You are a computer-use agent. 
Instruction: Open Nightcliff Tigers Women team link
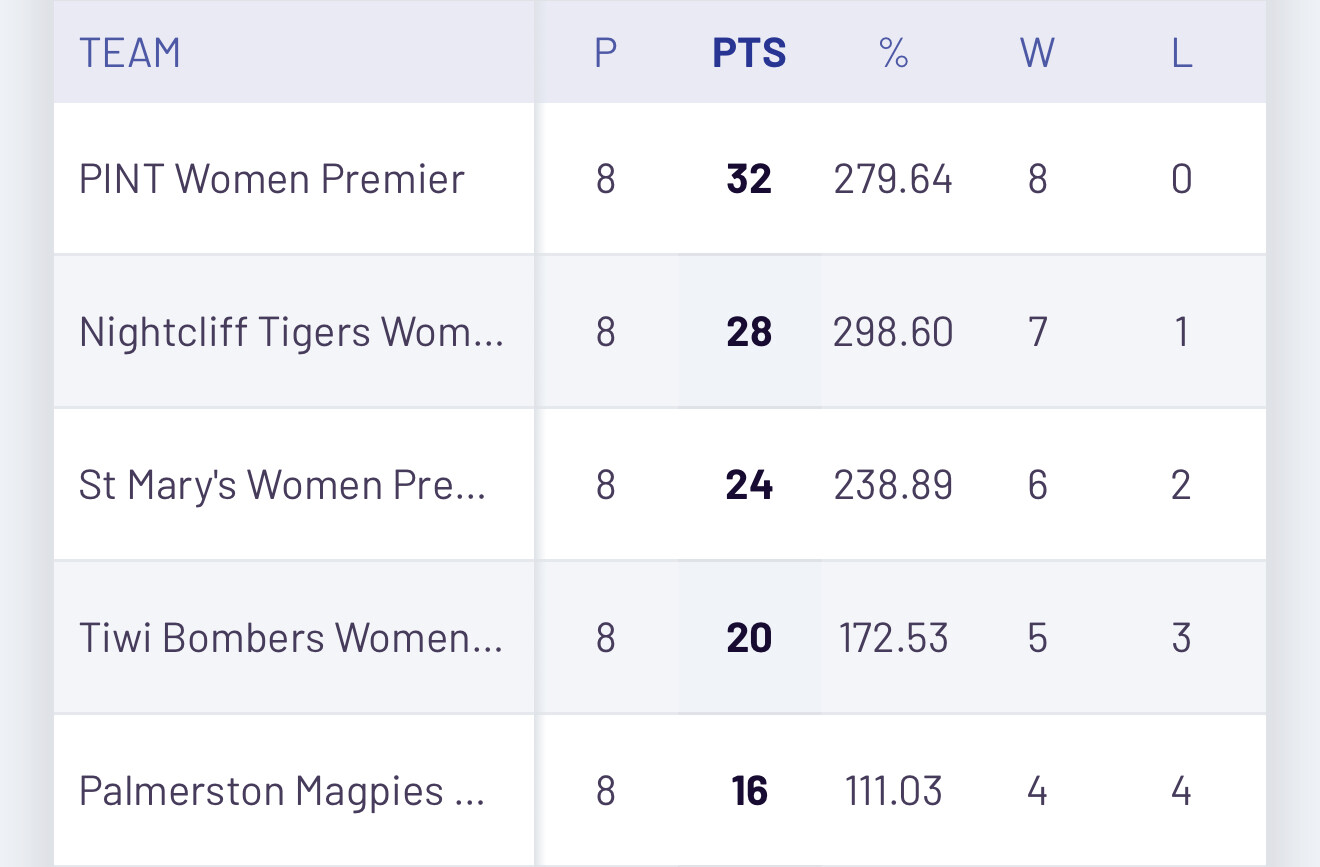coord(291,332)
